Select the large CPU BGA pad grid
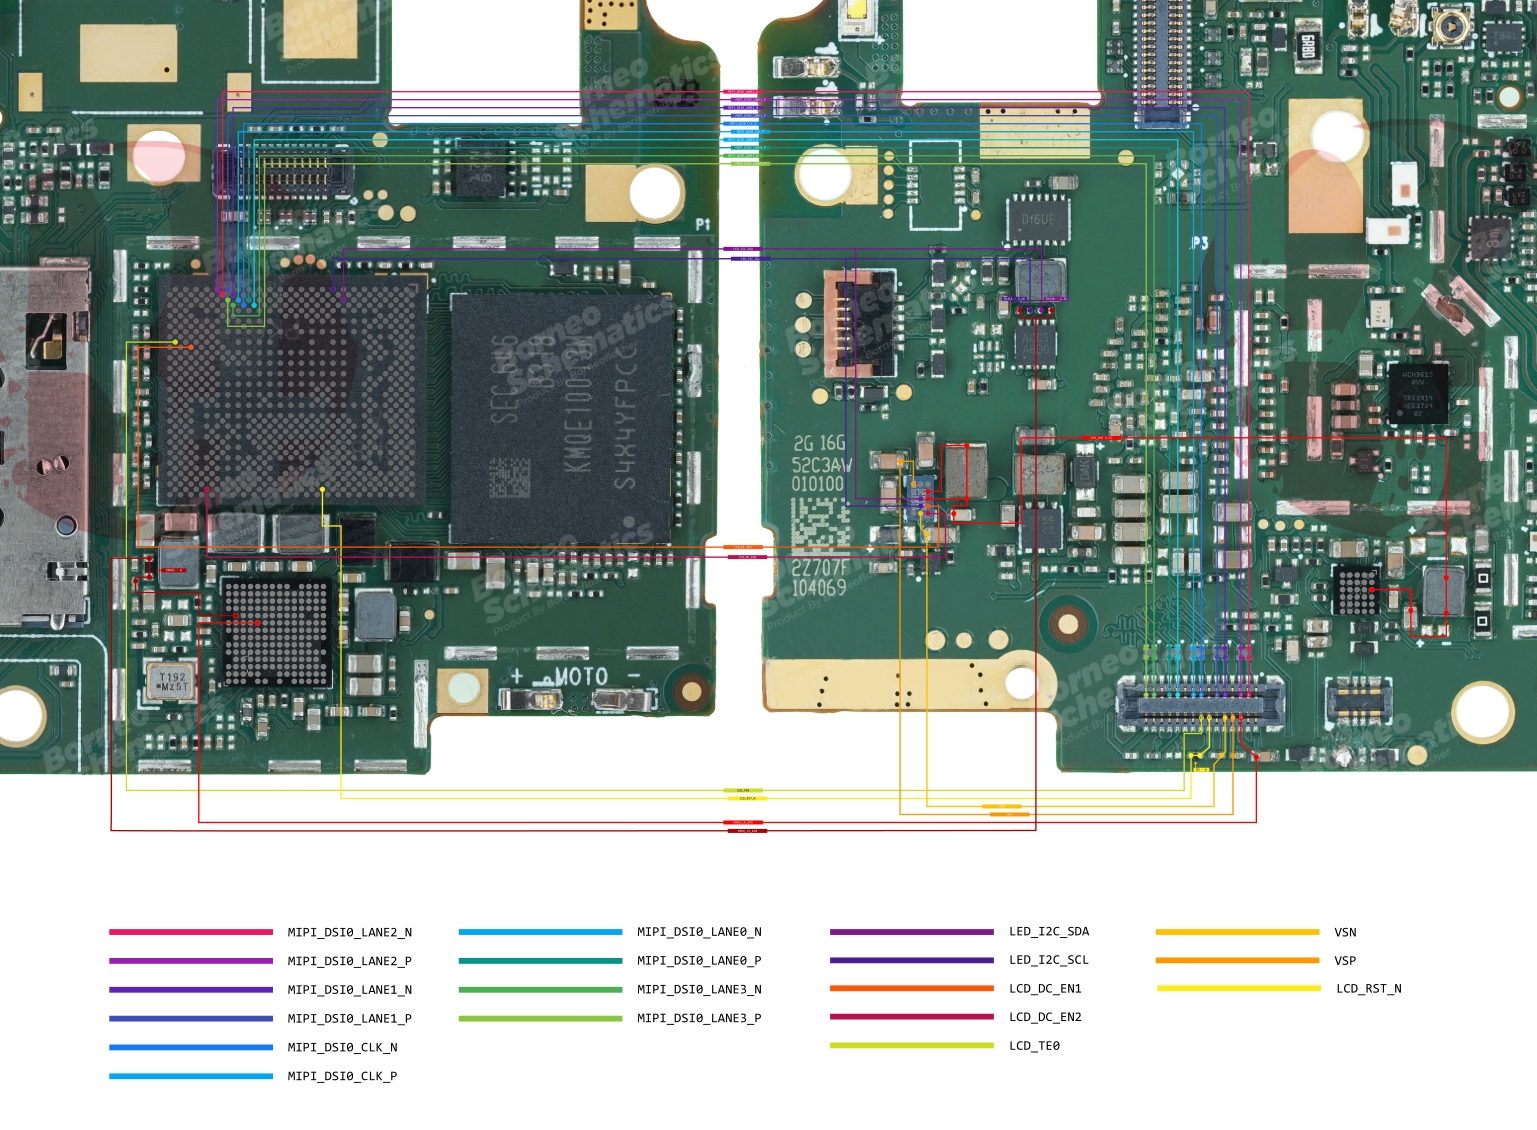Viewport: 1537px width, 1130px height. tap(292, 388)
